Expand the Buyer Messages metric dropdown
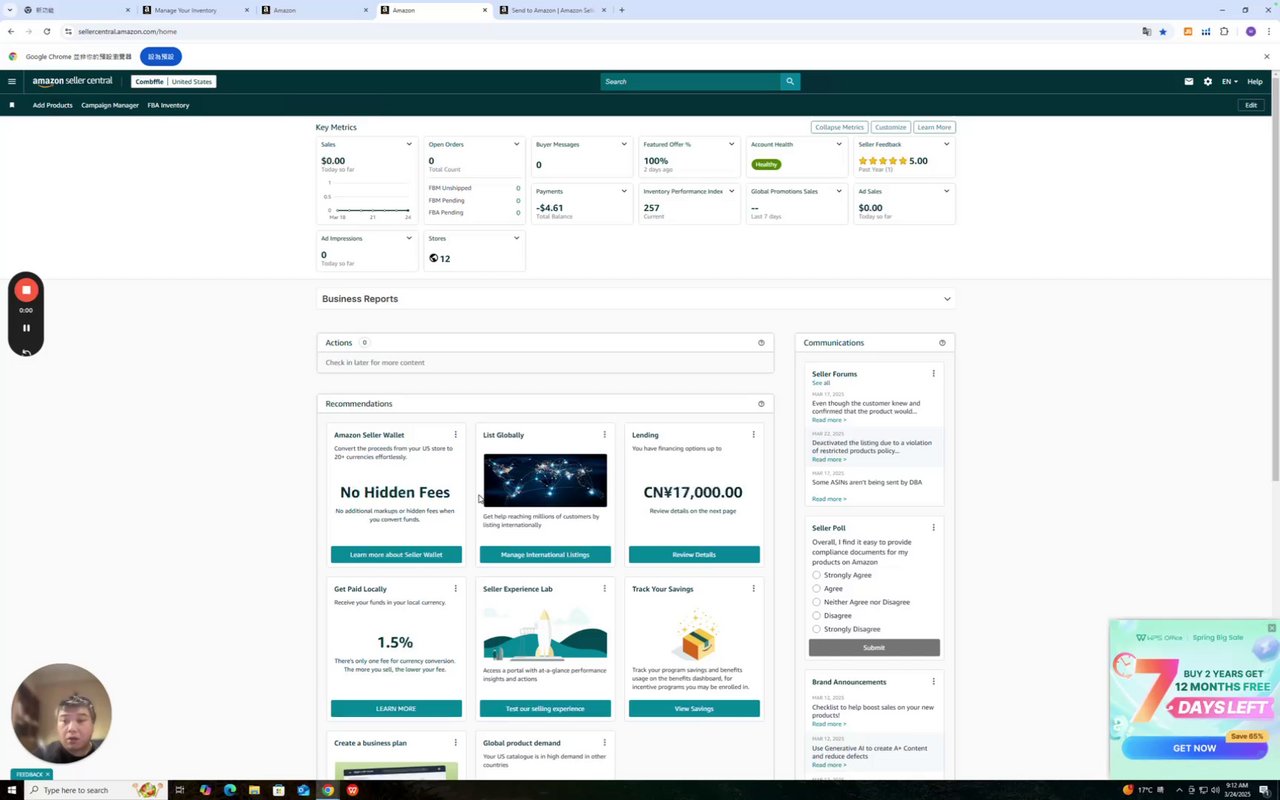 click(x=624, y=144)
